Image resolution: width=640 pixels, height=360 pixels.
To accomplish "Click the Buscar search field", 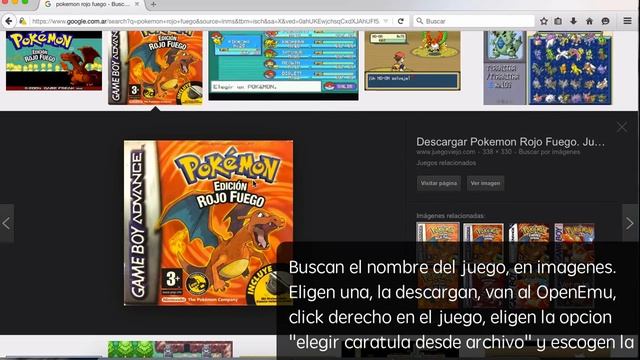I will [473, 21].
